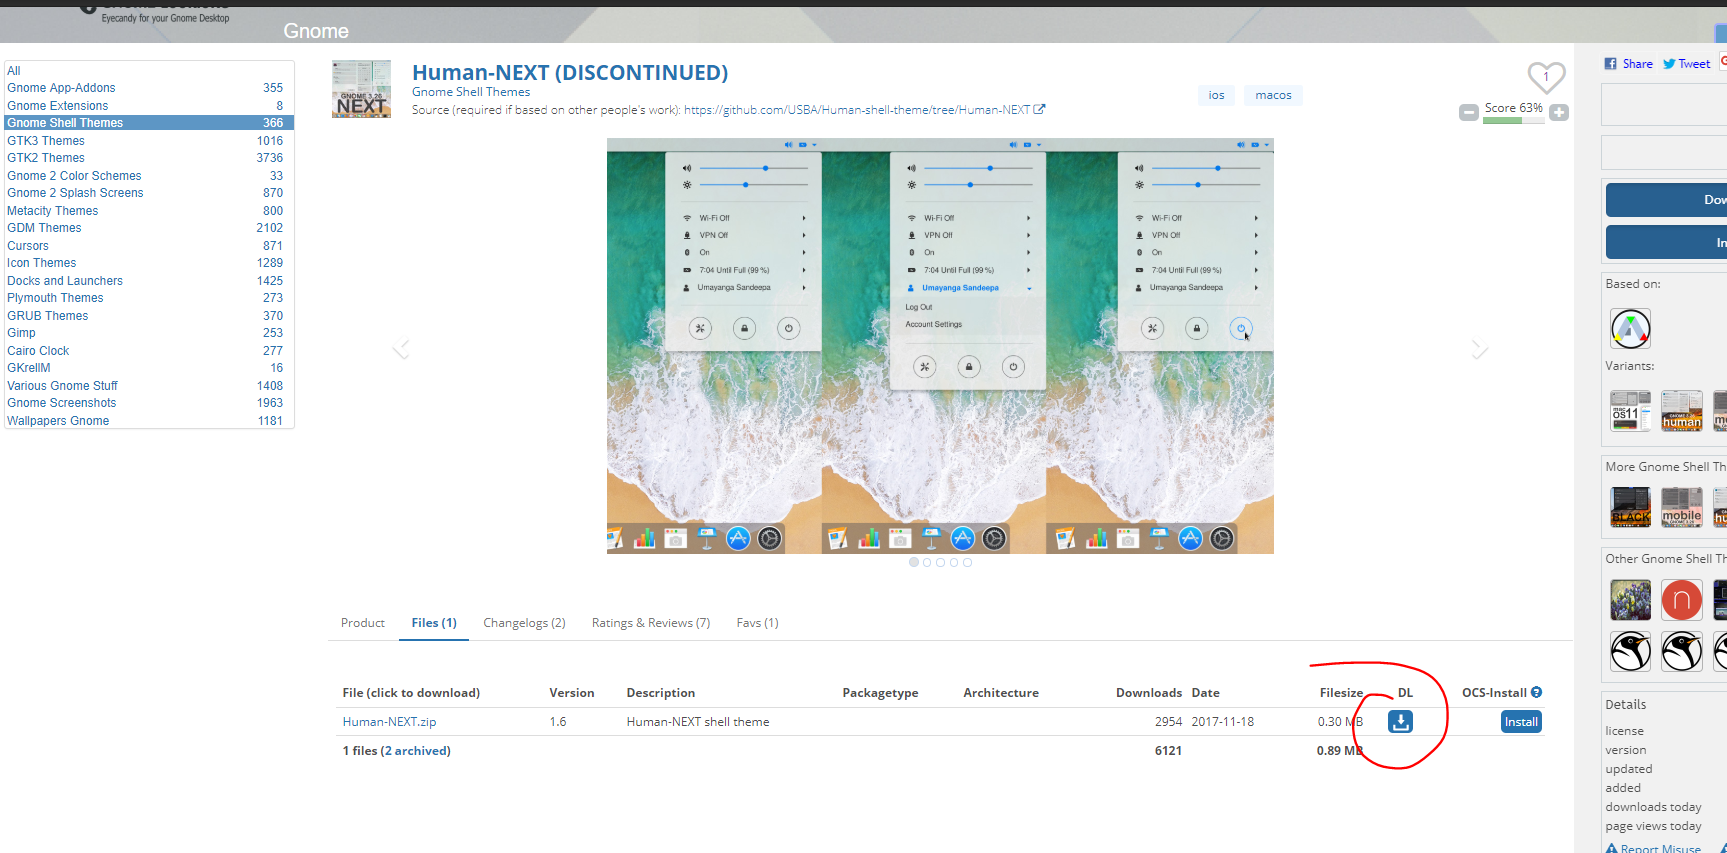Open Various Gnome Stuff category
Image resolution: width=1727 pixels, height=853 pixels.
[x=62, y=386]
